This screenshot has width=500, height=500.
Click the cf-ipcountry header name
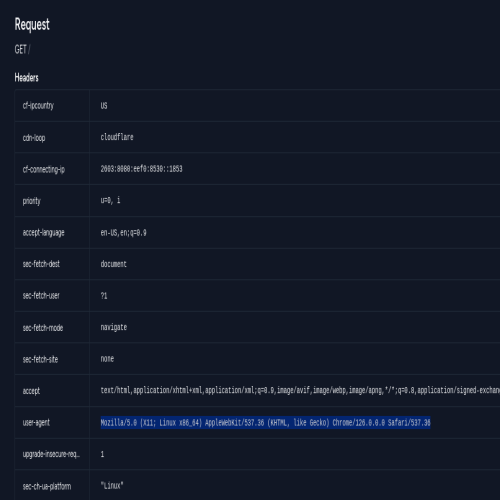point(38,106)
